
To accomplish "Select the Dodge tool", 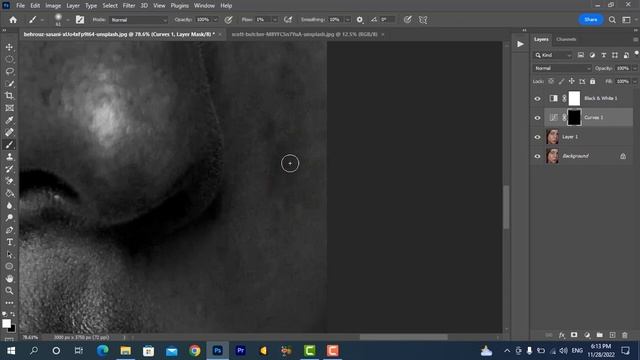I will (9, 218).
